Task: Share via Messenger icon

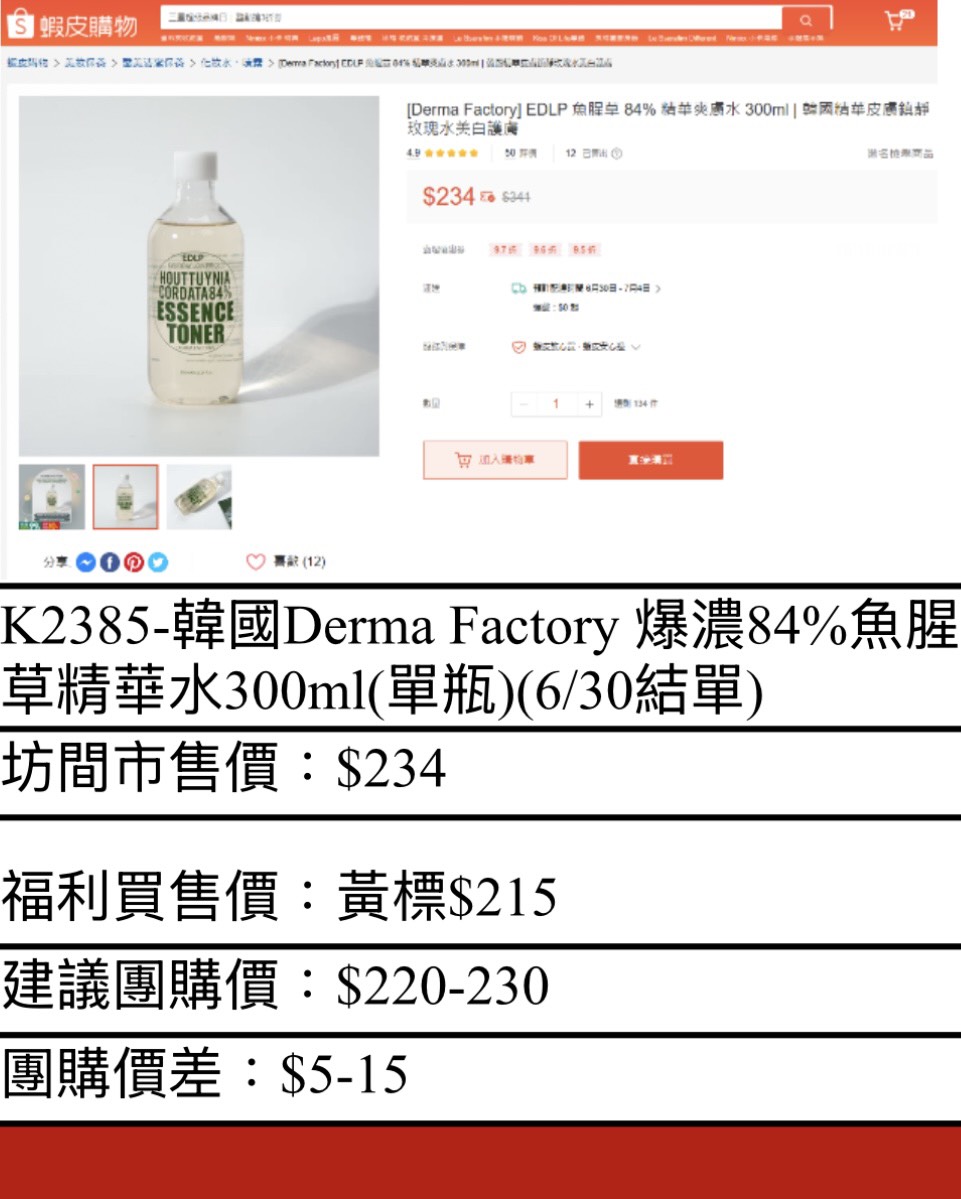Action: pyautogui.click(x=86, y=562)
